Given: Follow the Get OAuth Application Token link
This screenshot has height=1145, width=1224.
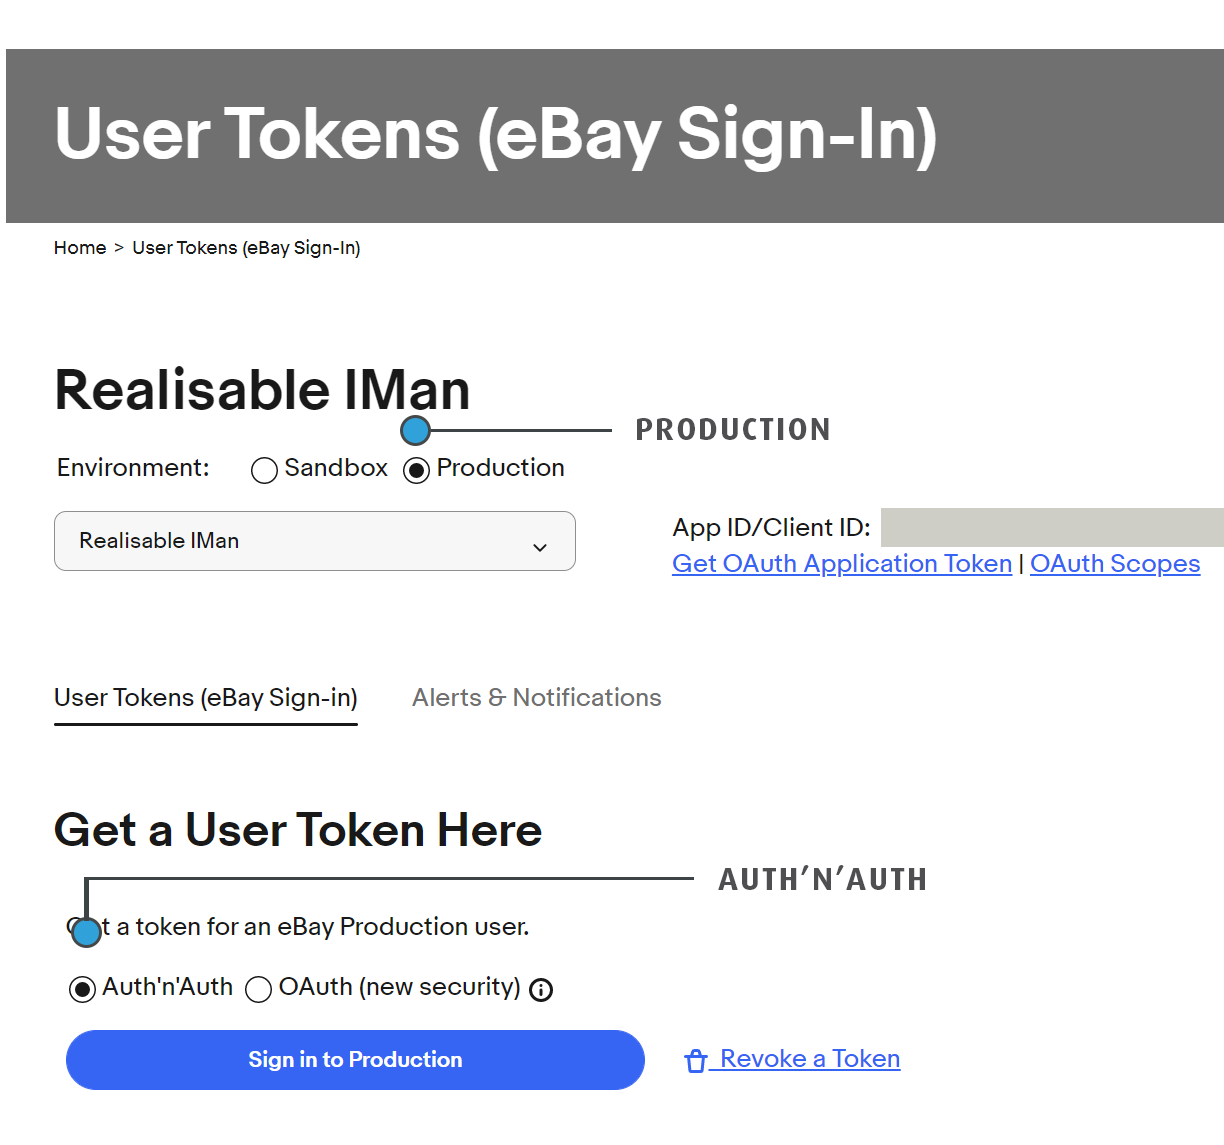Looking at the screenshot, I should tap(842, 564).
